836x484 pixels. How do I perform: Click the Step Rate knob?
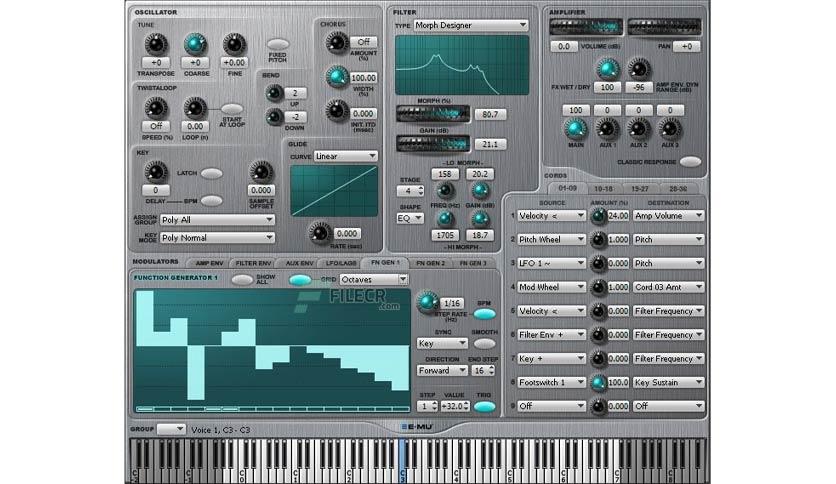[428, 302]
